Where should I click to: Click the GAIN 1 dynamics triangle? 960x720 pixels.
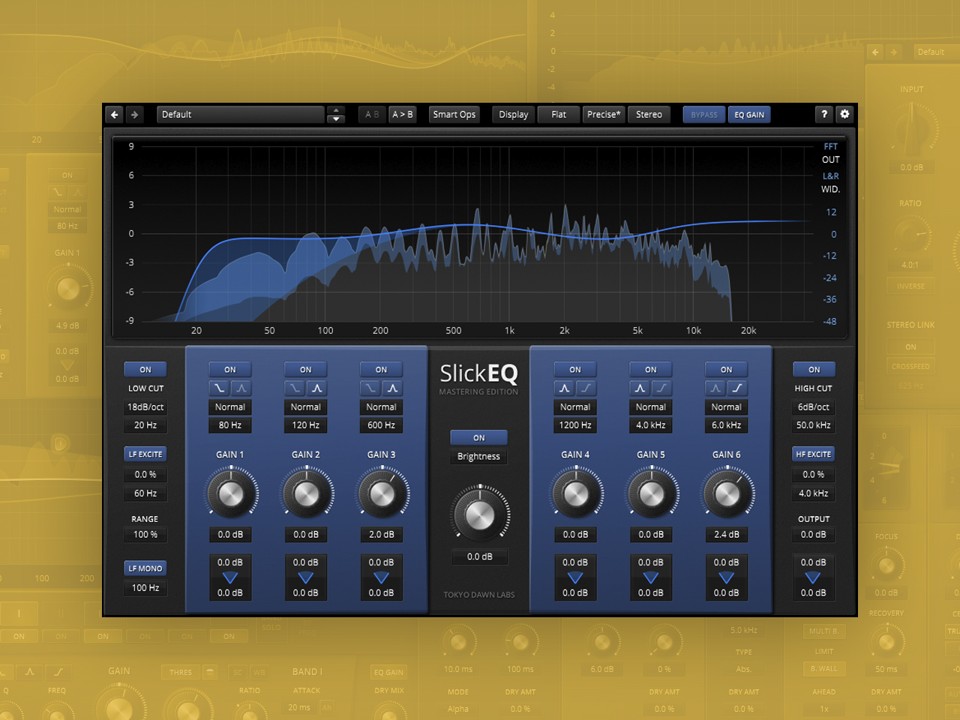tap(230, 577)
